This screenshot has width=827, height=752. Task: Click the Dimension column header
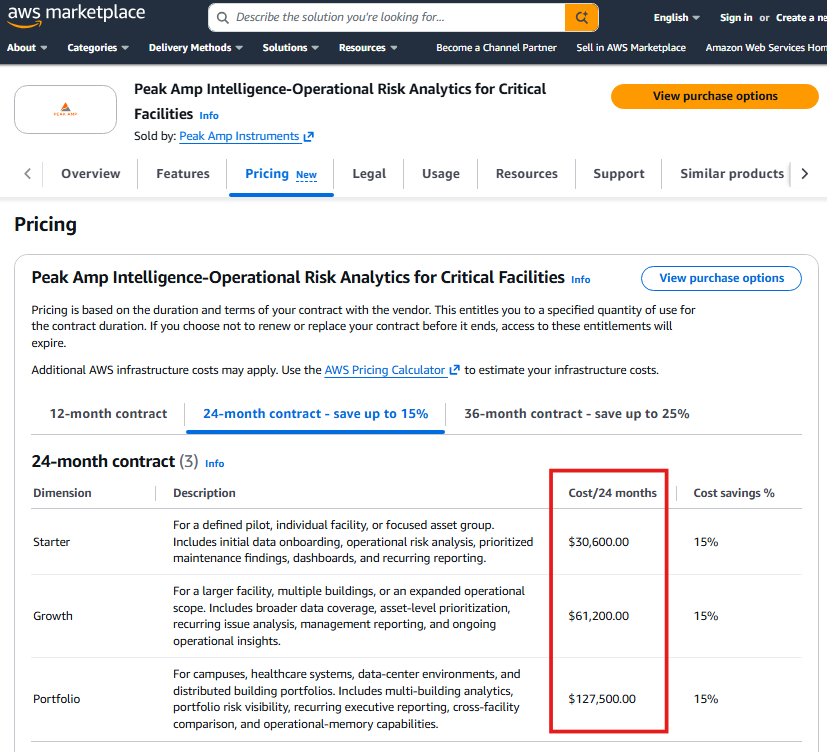62,493
